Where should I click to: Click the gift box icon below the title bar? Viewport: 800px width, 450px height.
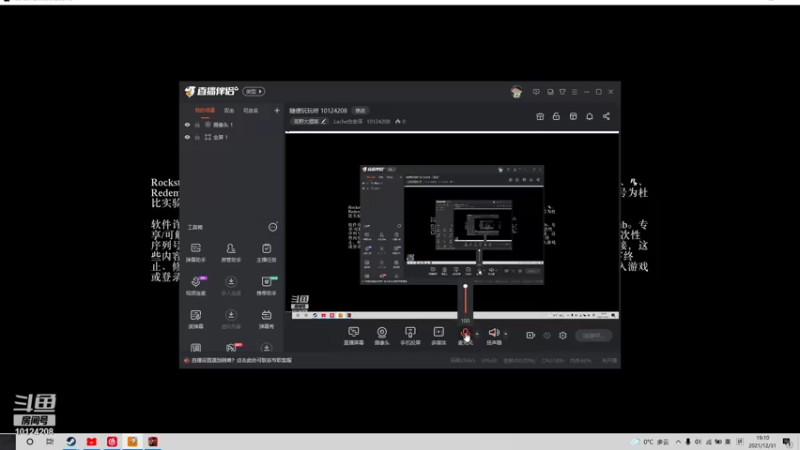click(x=540, y=116)
